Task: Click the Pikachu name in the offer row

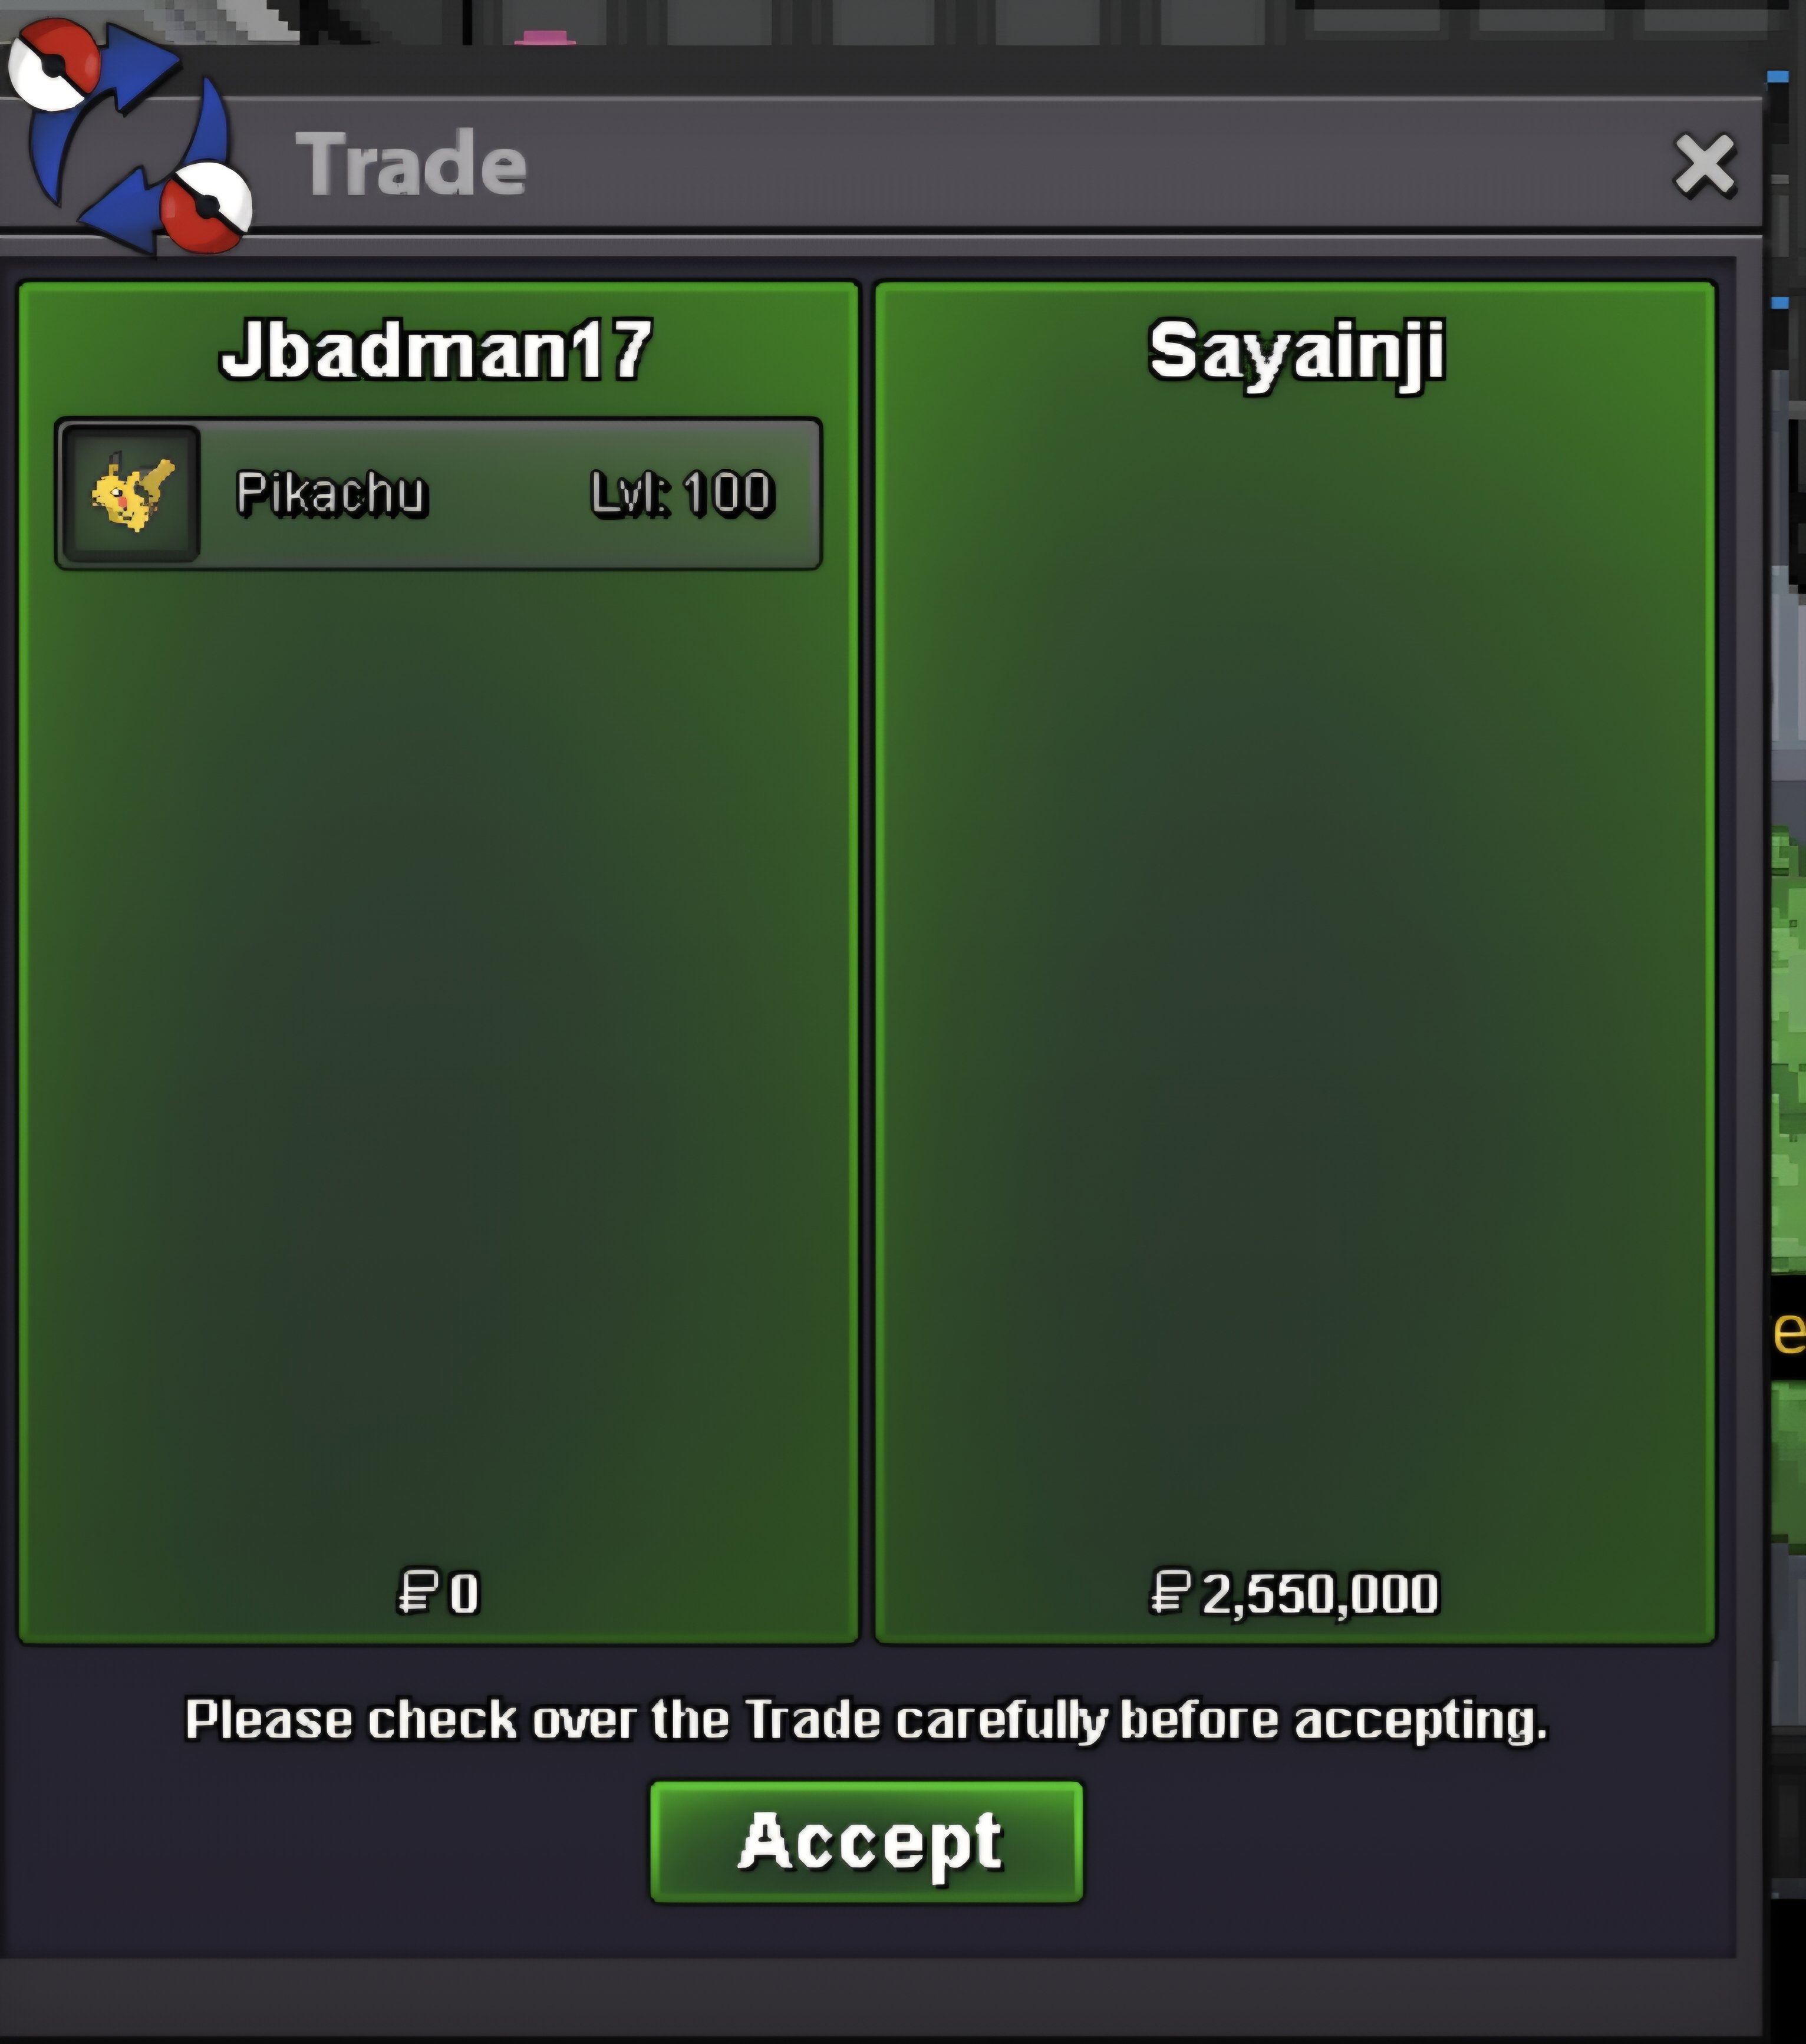Action: 331,493
